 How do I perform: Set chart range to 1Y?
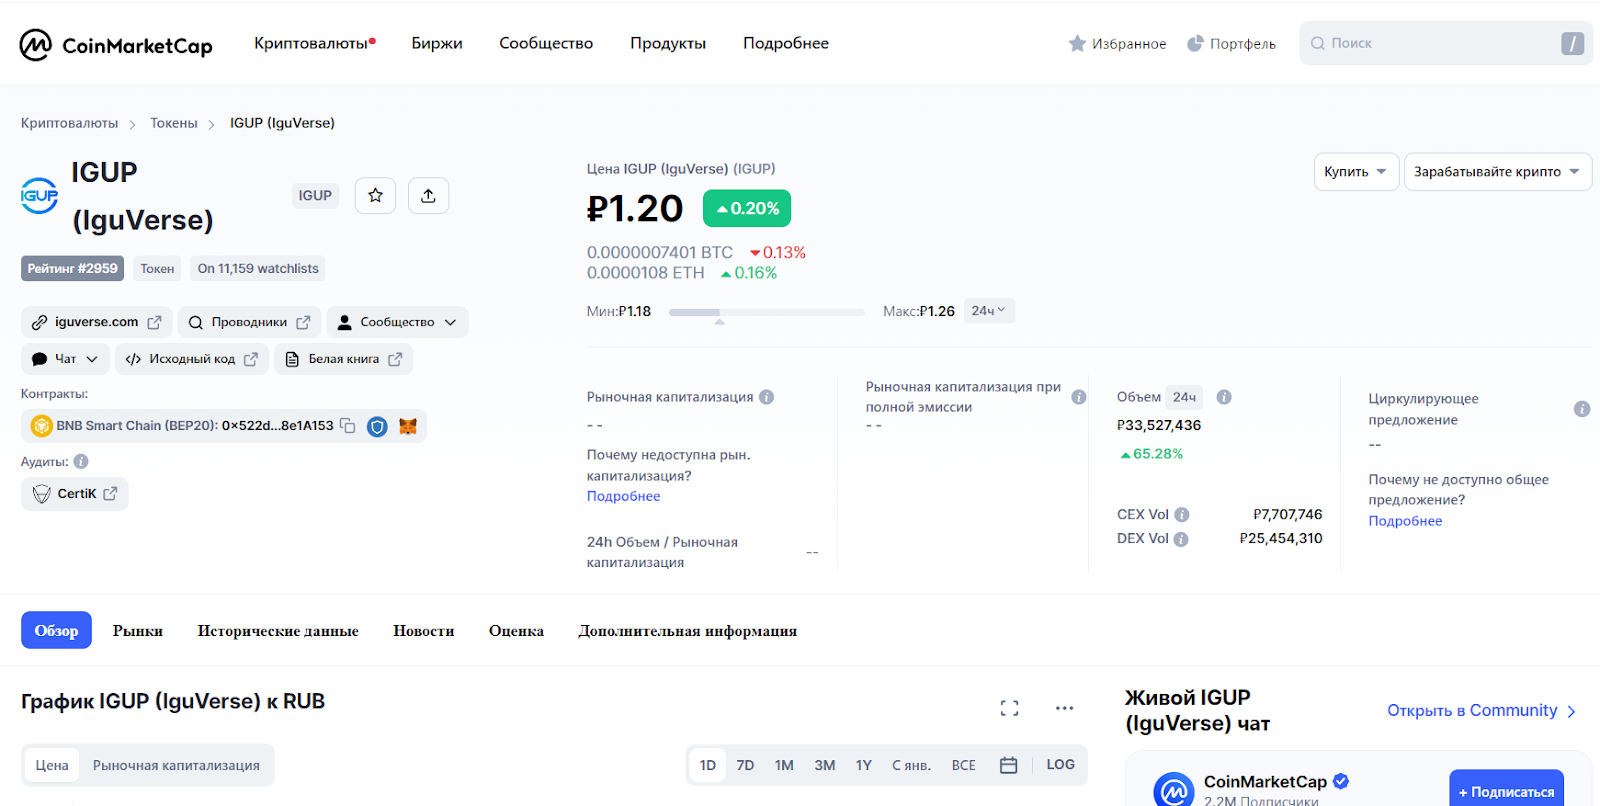pos(864,766)
